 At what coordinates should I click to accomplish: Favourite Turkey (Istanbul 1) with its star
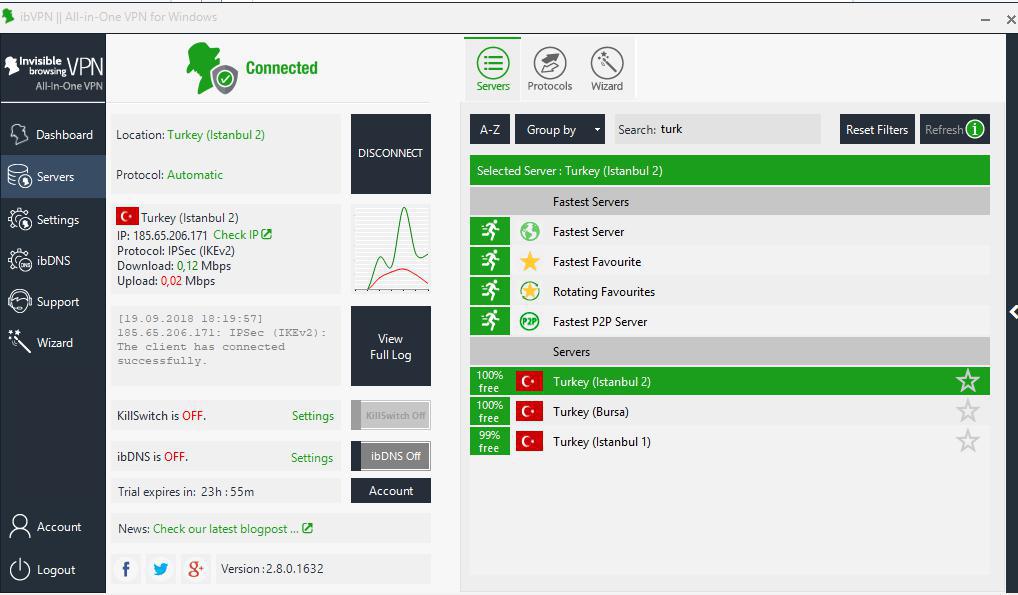tap(967, 441)
